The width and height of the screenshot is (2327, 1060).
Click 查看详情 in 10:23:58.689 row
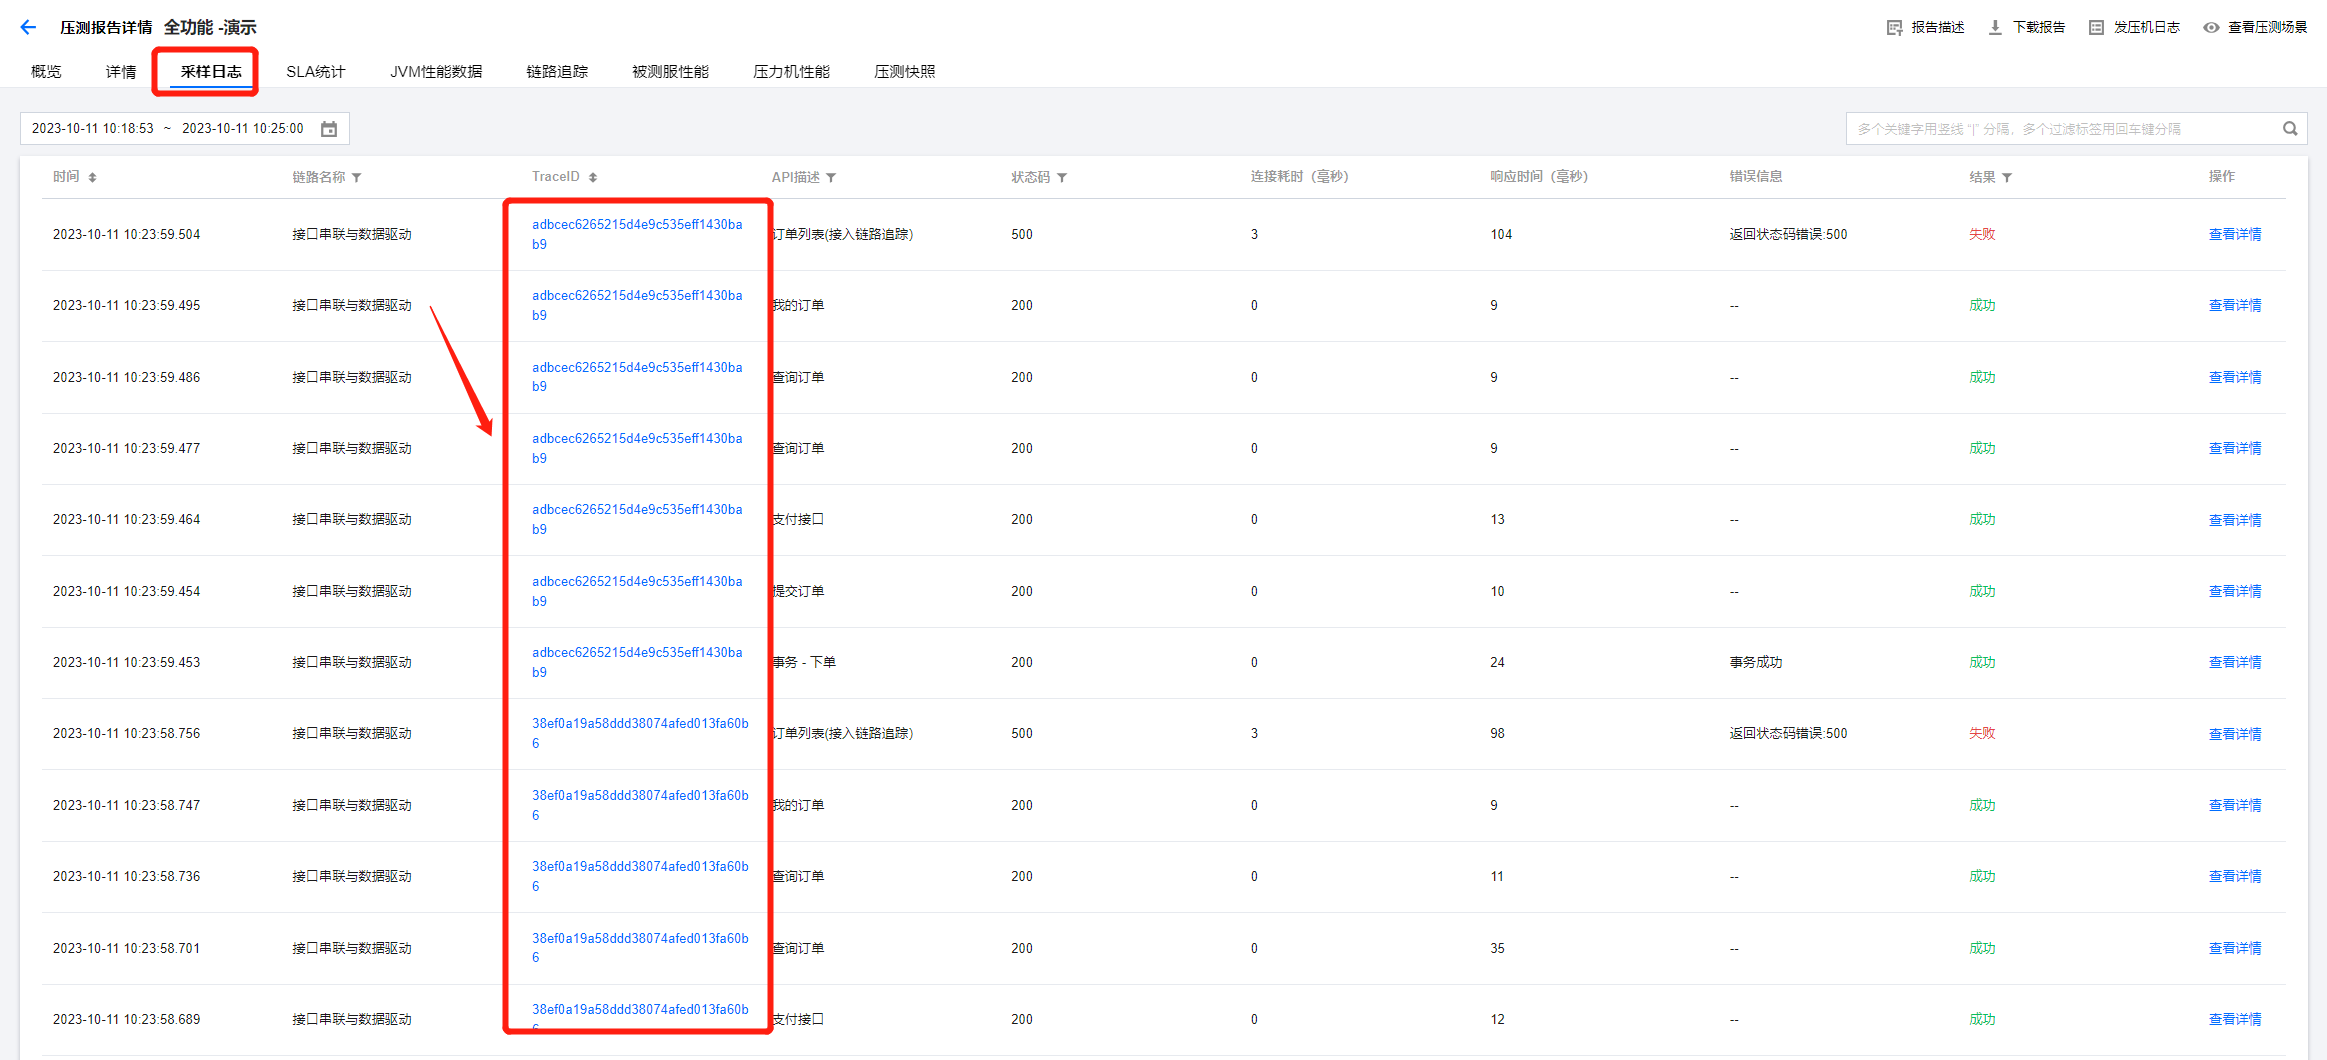coord(2235,1019)
